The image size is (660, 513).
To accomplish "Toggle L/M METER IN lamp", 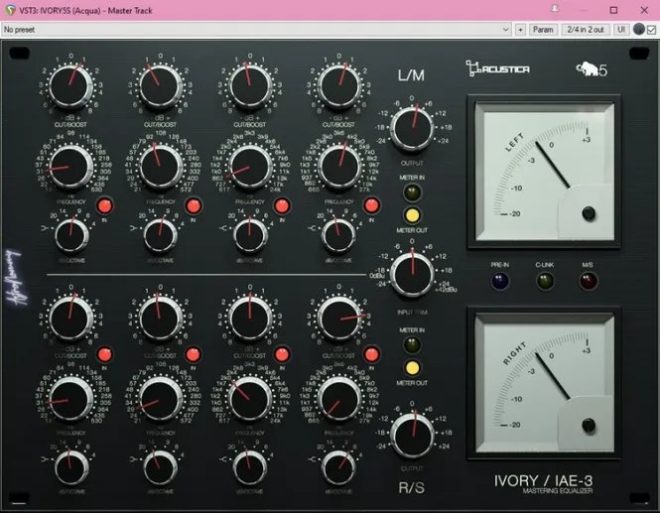I will [412, 192].
